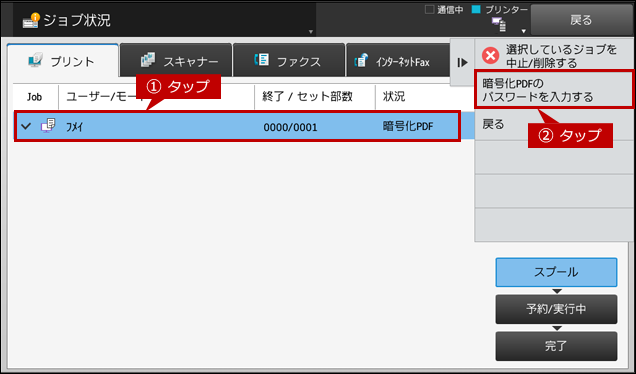Click the スキャナー tab icon
Screen dimensions: 636x374
(148, 60)
